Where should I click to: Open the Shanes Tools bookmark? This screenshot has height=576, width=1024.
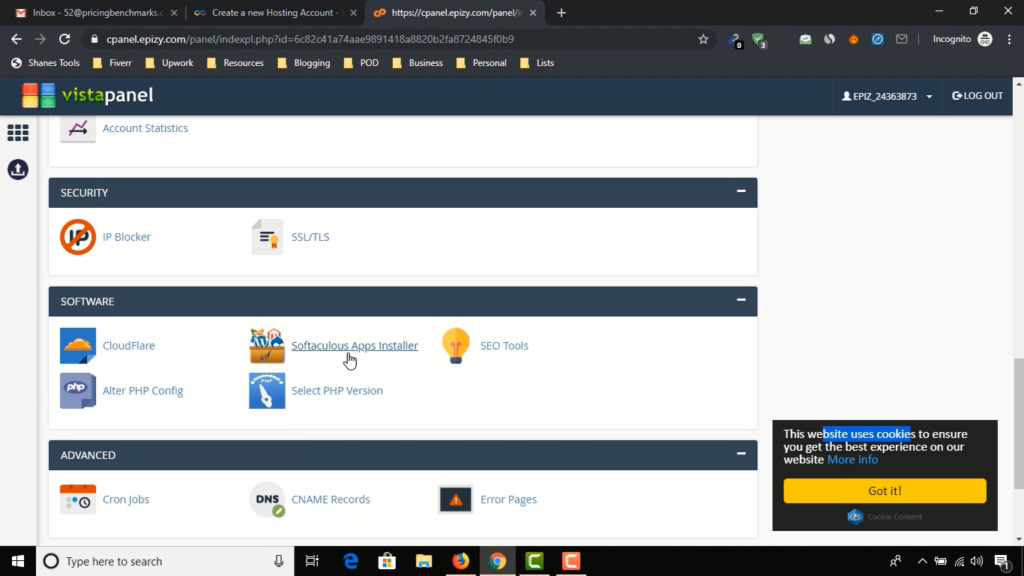click(x=46, y=63)
